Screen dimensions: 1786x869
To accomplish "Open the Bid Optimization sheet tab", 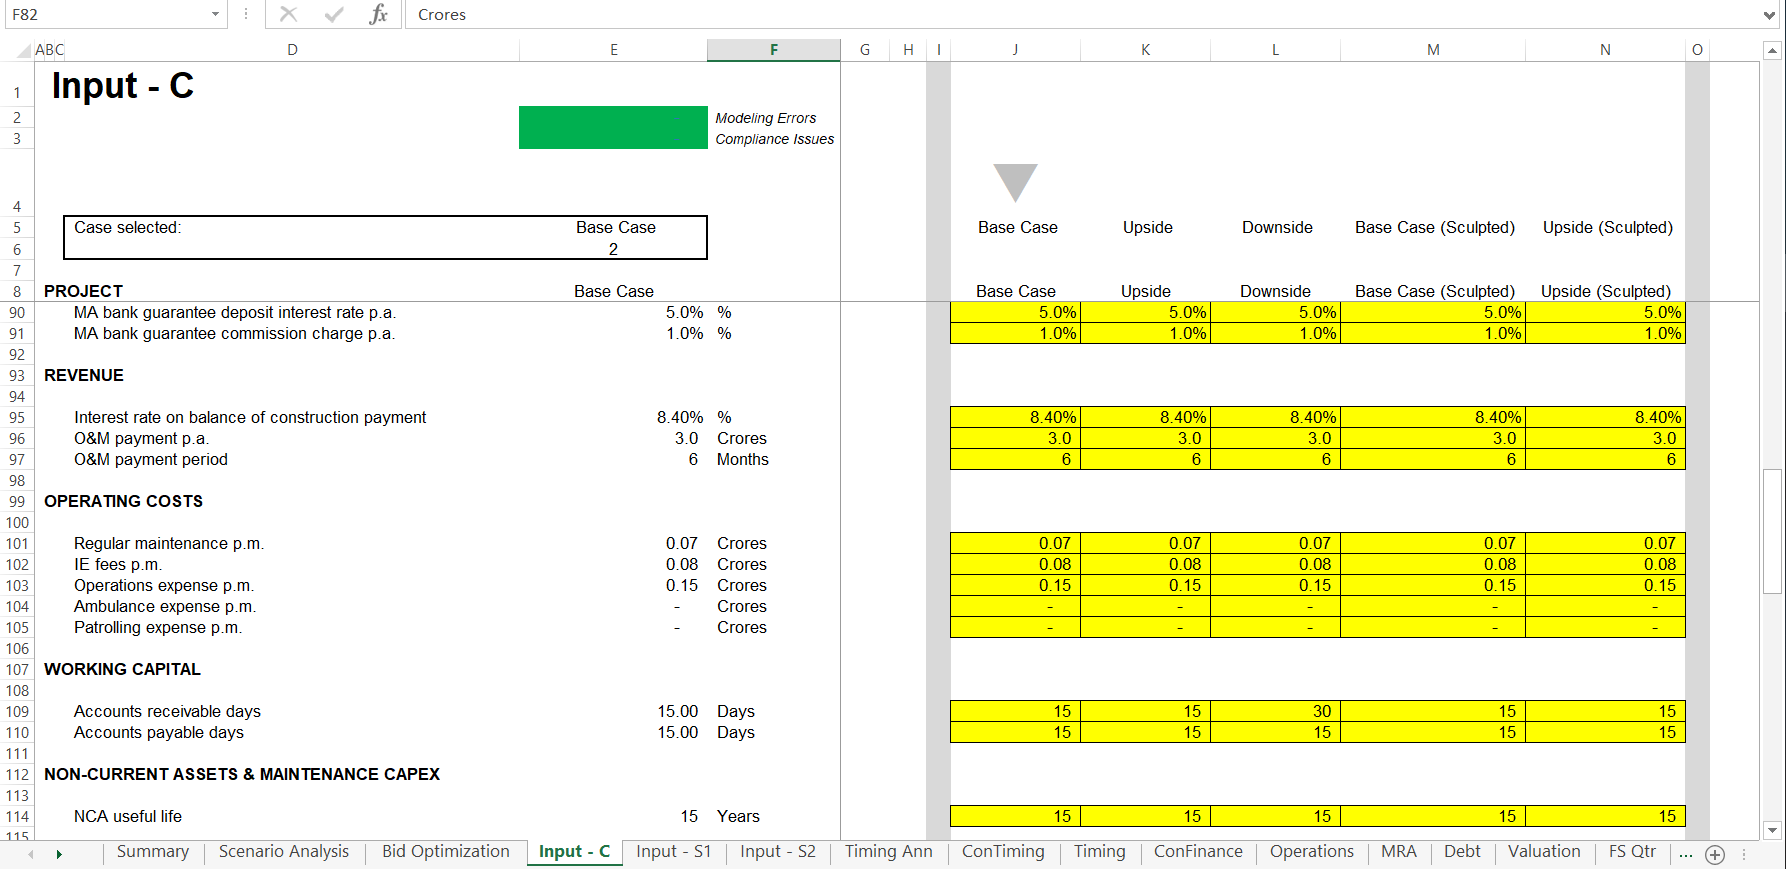I will click(x=446, y=852).
